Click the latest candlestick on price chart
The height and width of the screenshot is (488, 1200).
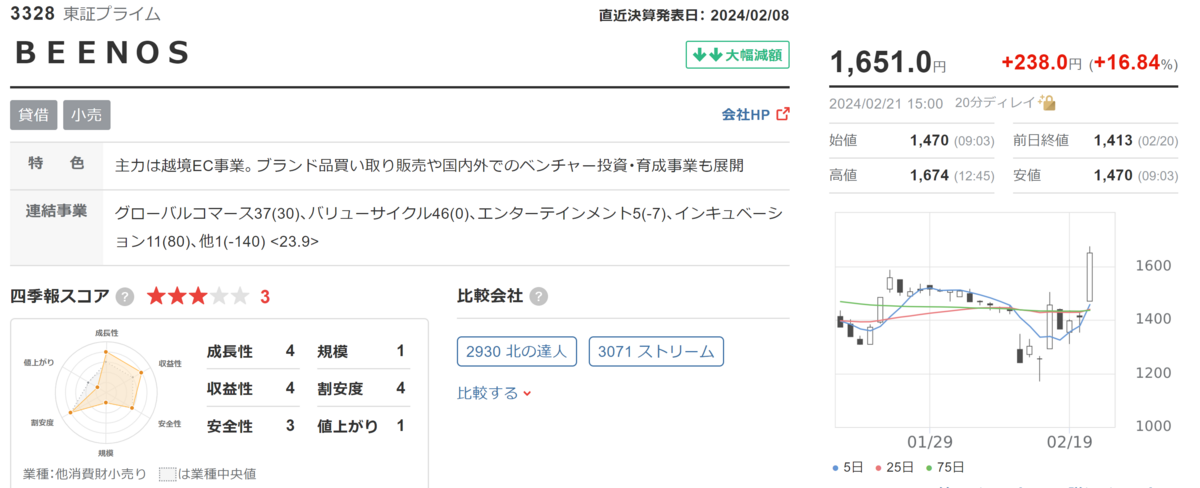1090,272
